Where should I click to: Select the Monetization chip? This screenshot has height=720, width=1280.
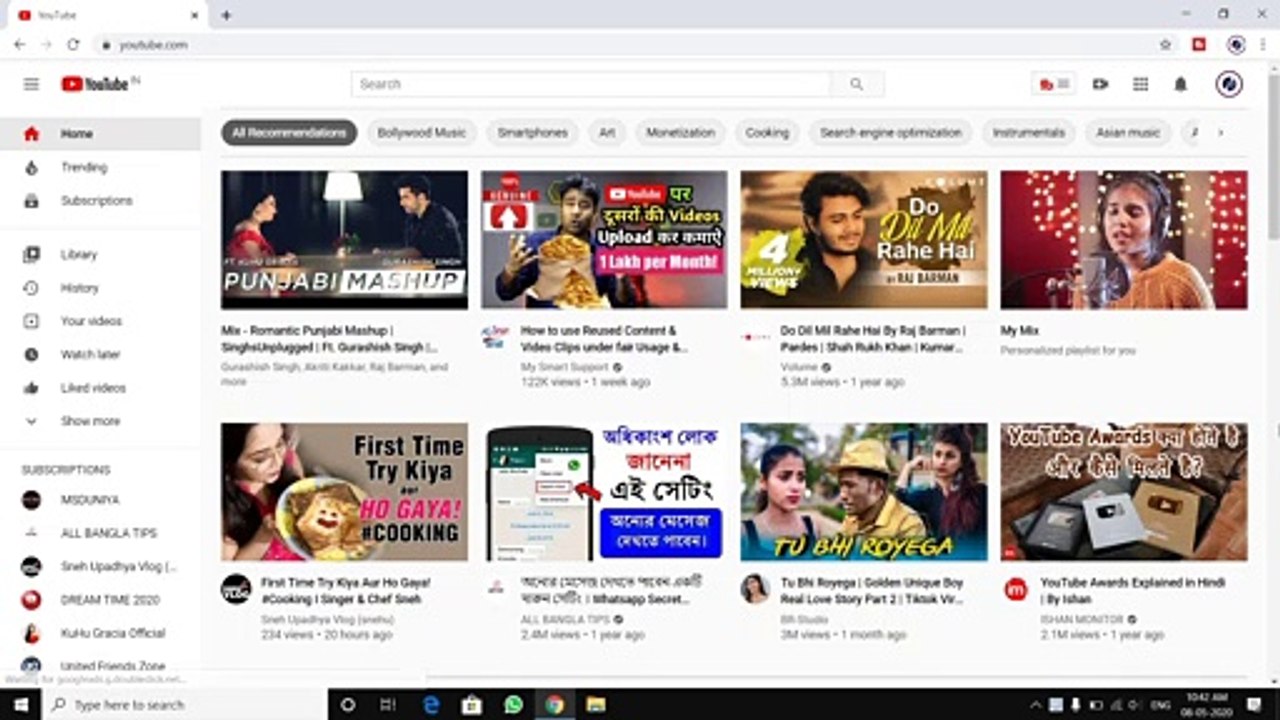[680, 132]
